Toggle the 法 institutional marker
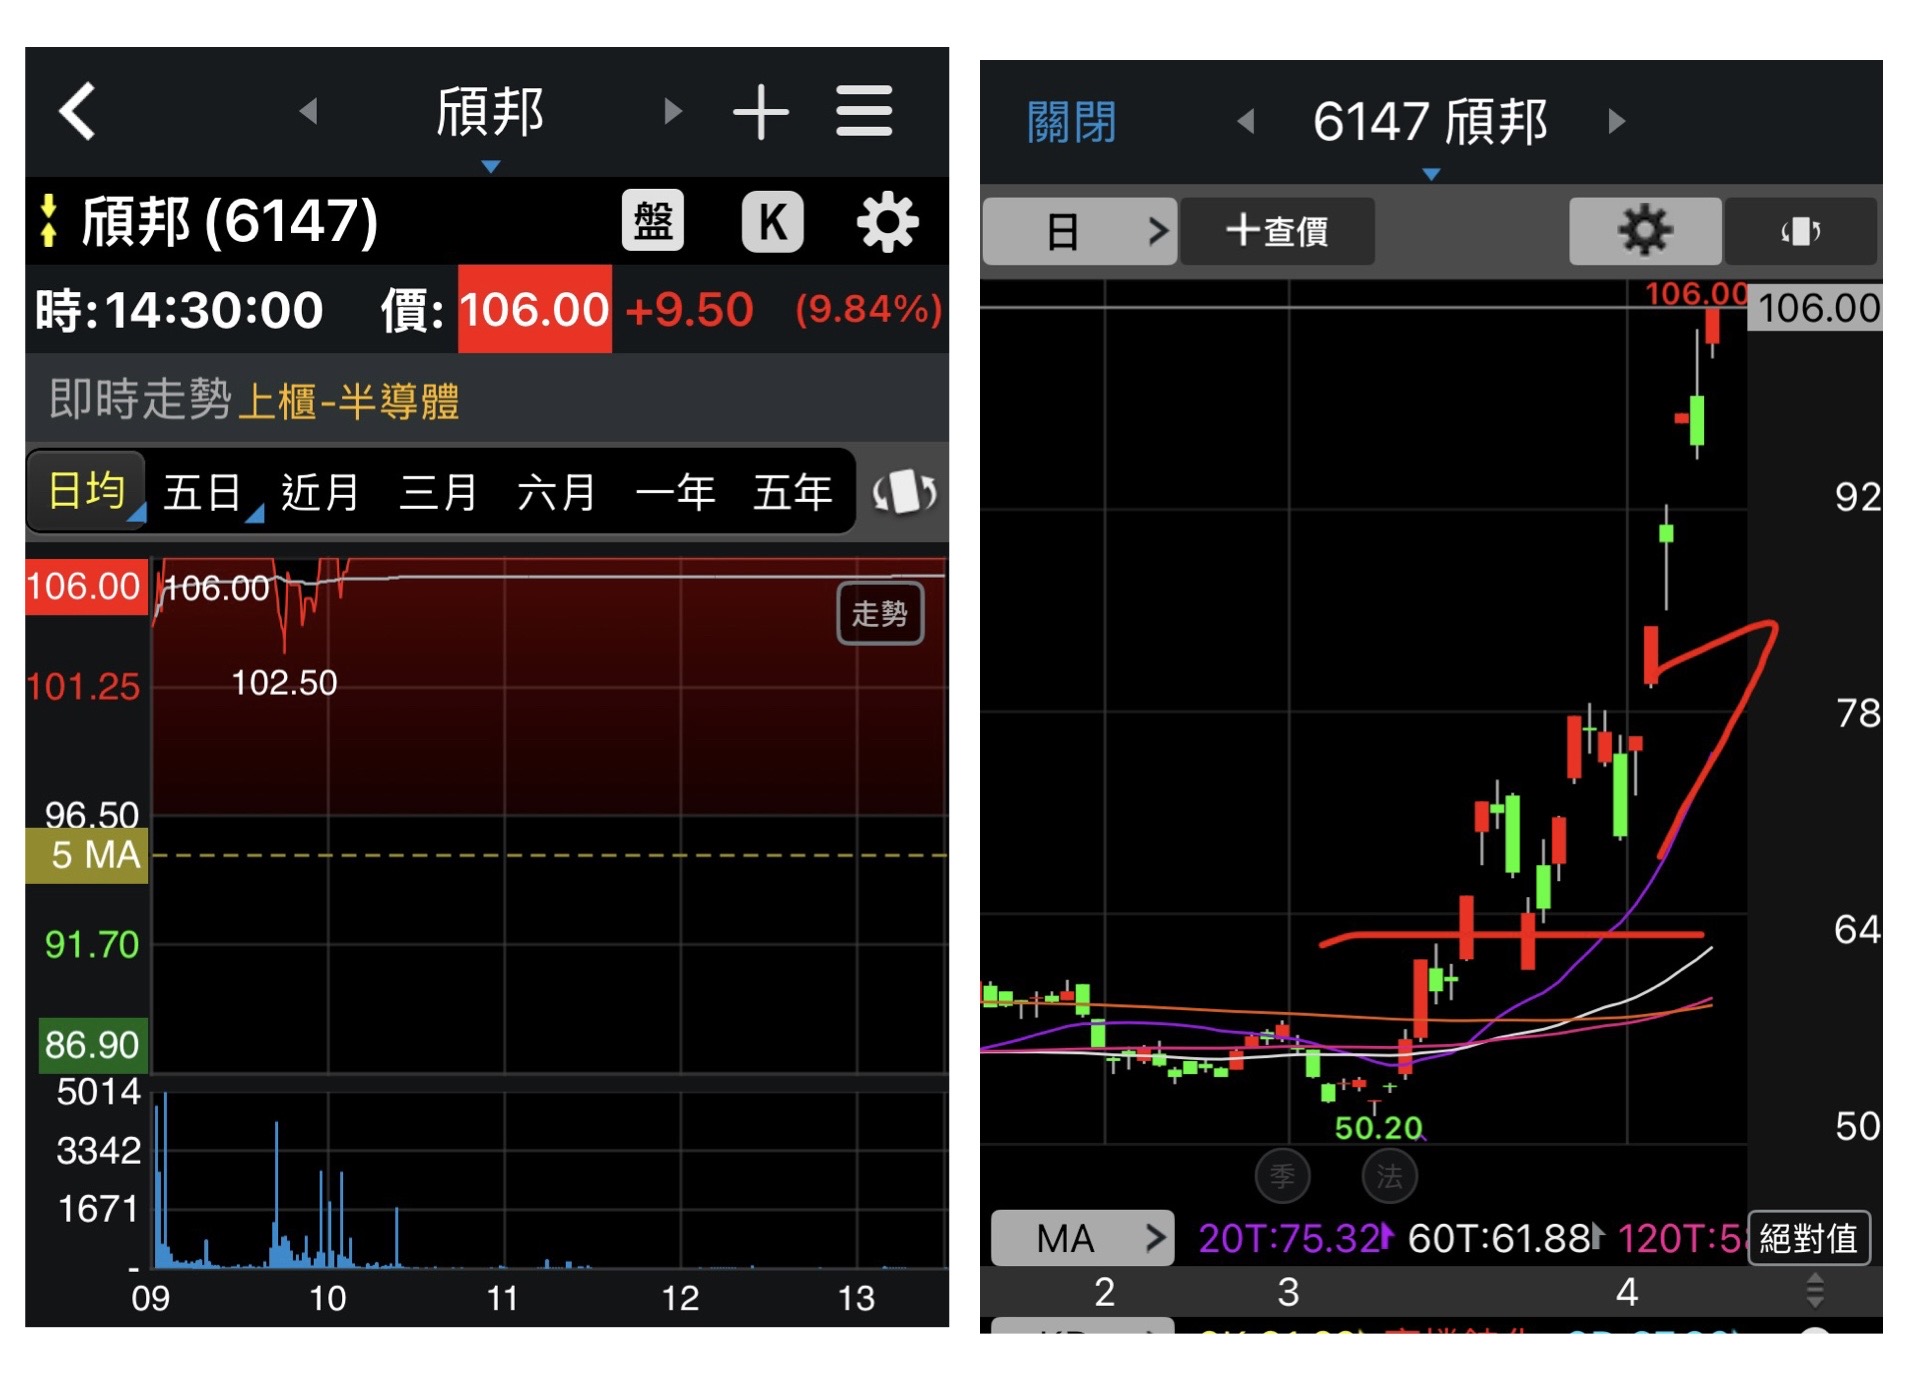This screenshot has height=1387, width=1920. coord(1389,1176)
